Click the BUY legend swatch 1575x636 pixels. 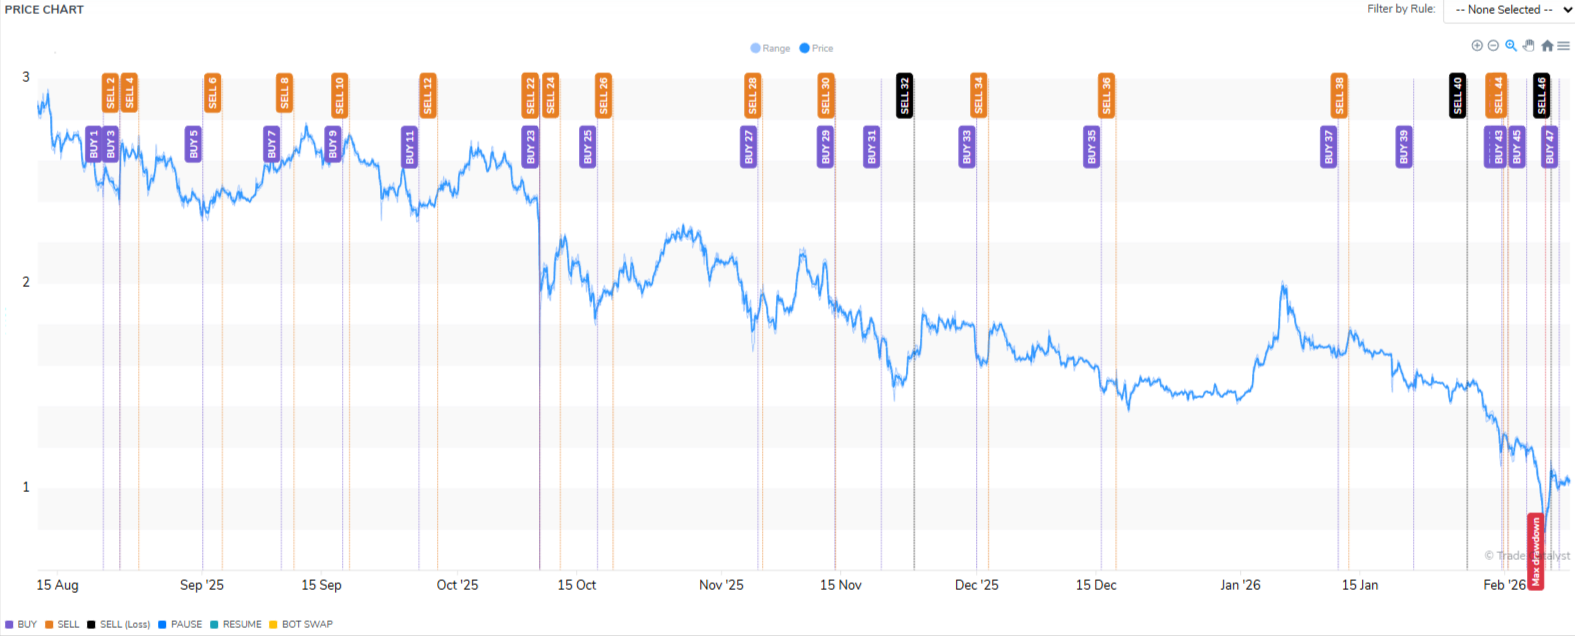point(10,624)
